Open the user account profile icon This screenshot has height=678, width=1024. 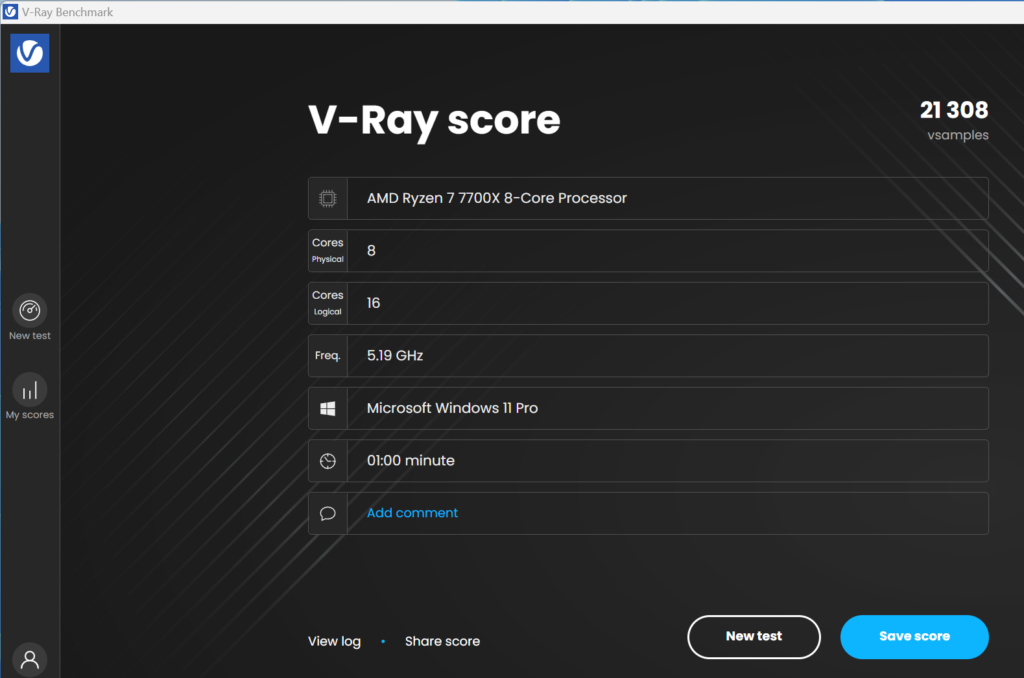point(29,659)
